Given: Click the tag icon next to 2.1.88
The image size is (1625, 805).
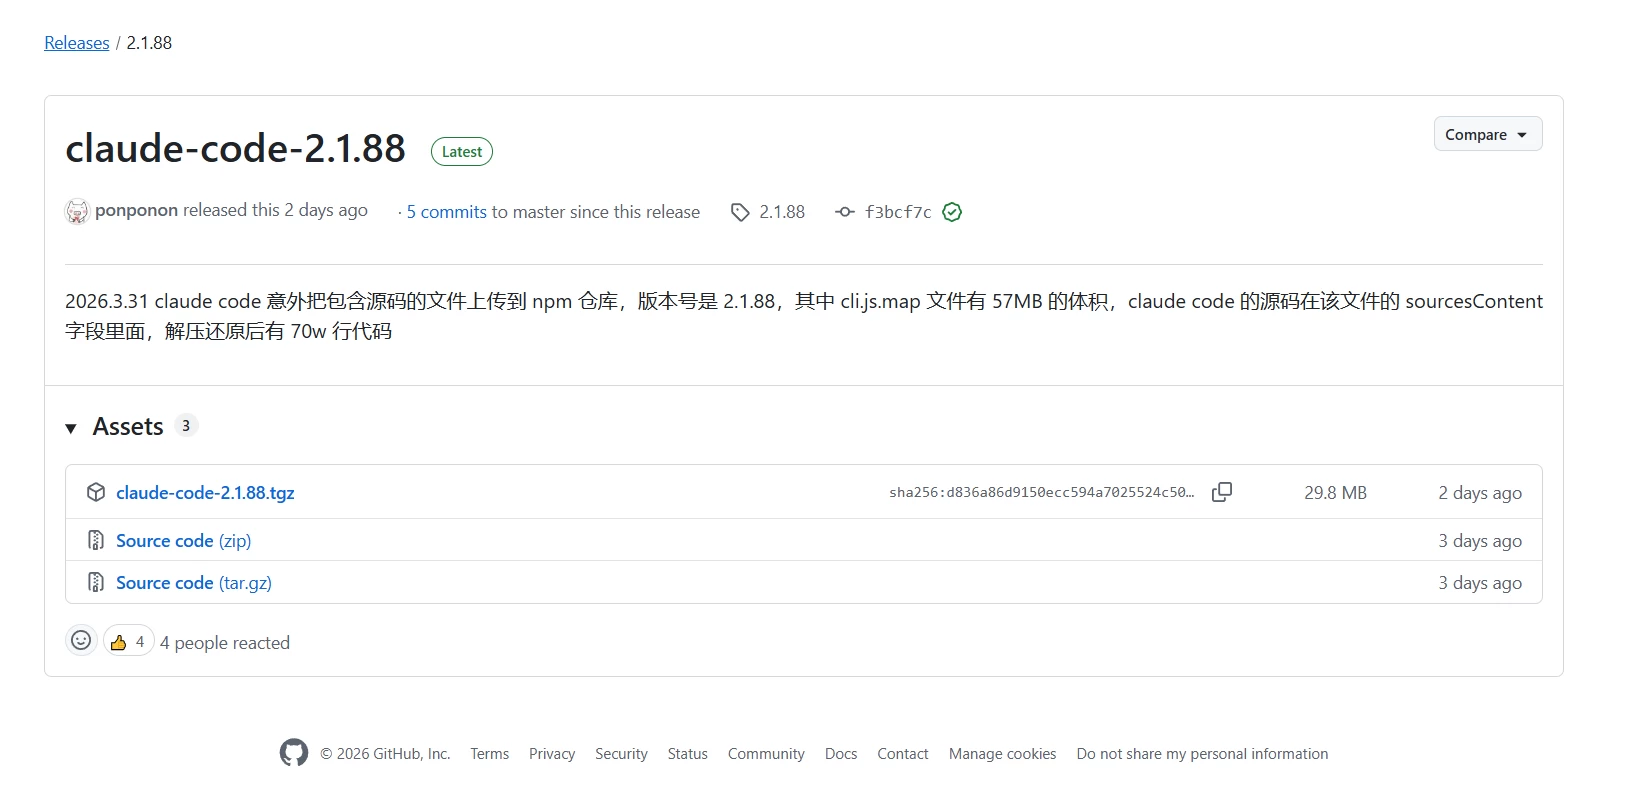Looking at the screenshot, I should point(740,212).
